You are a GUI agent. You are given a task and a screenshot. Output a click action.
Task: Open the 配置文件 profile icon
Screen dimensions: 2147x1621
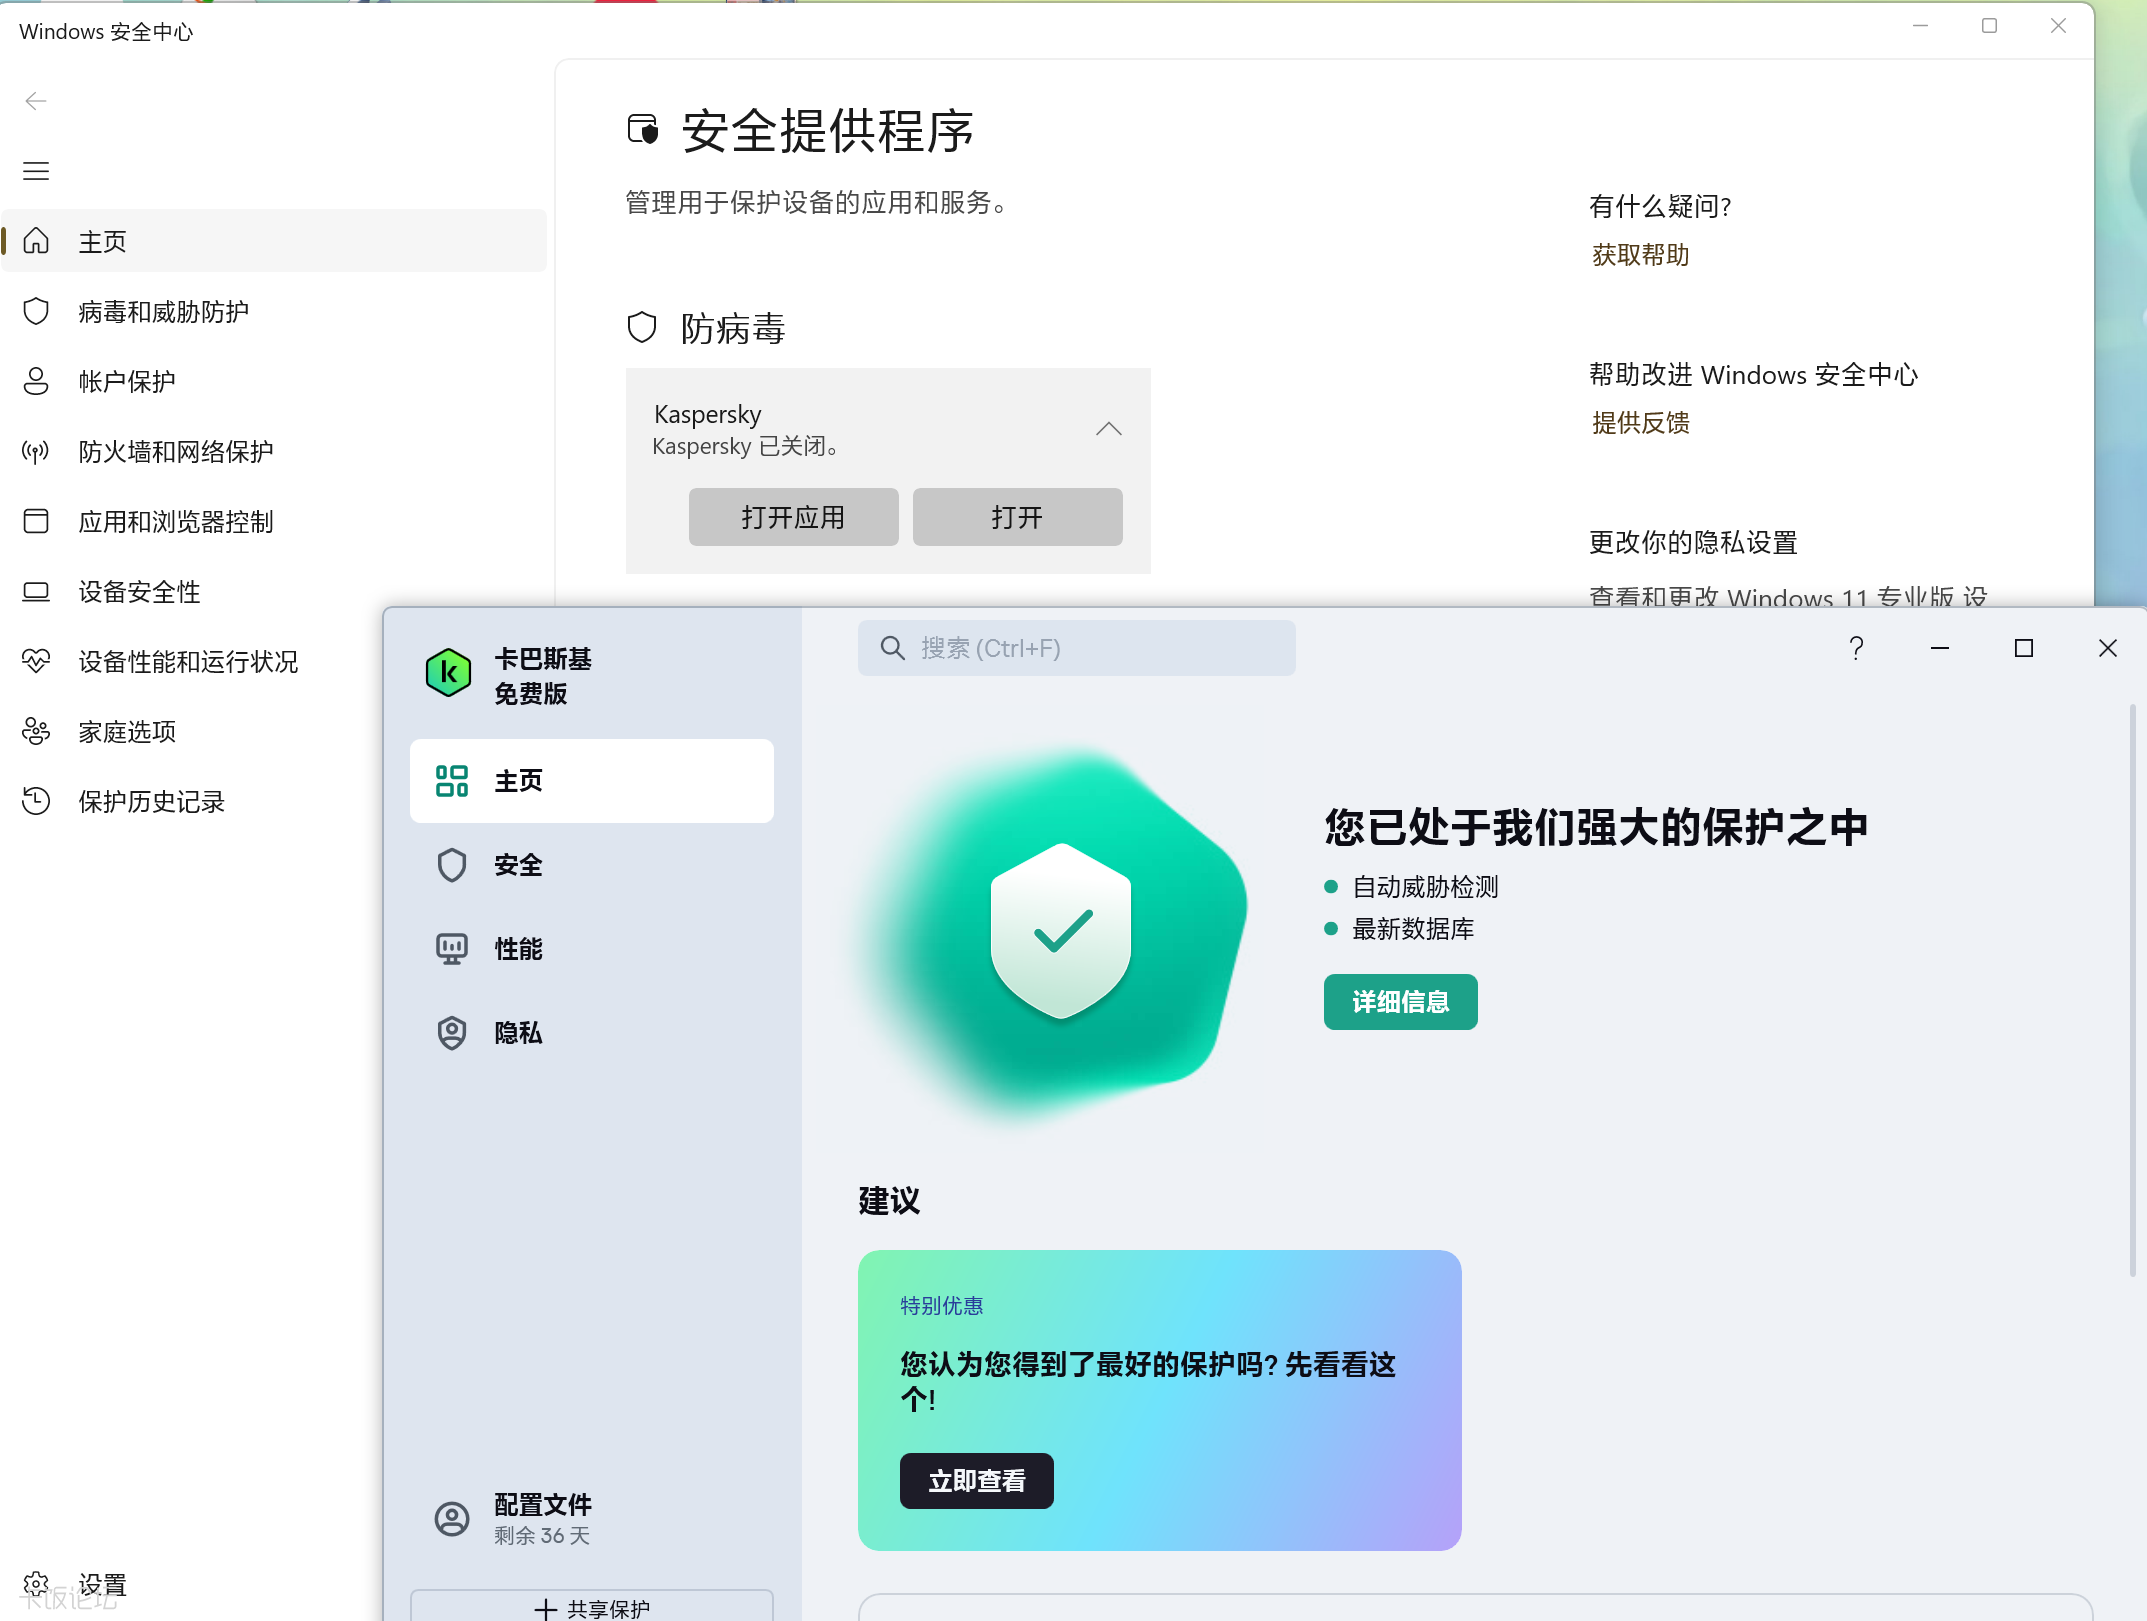pos(452,1519)
